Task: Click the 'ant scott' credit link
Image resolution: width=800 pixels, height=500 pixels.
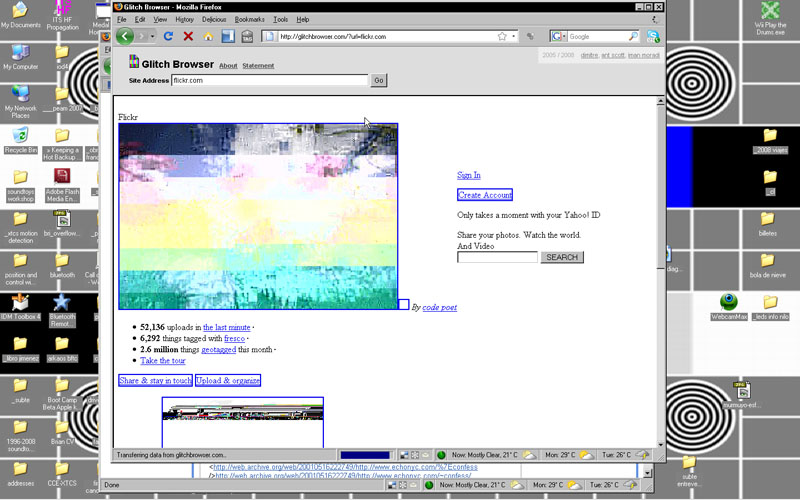Action: click(x=613, y=55)
